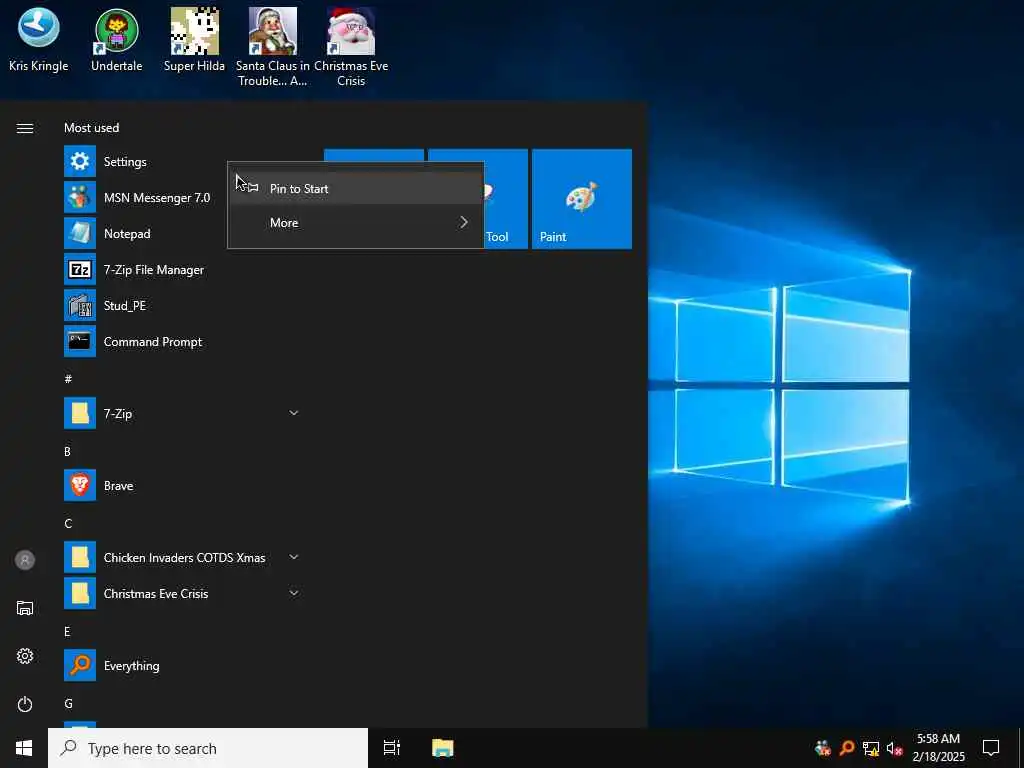Screen dimensions: 1024x768
Task: Click the Power icon in Start sidebar
Action: tap(25, 704)
